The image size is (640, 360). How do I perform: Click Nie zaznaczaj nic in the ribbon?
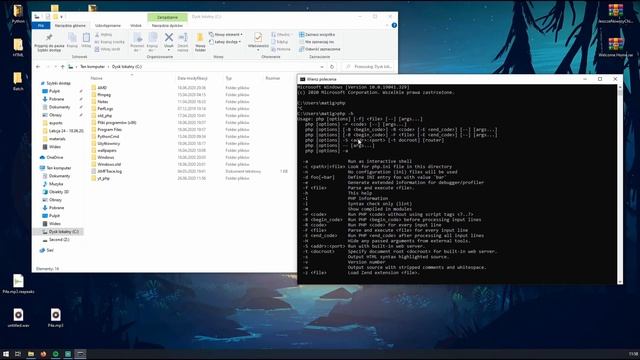(316, 42)
